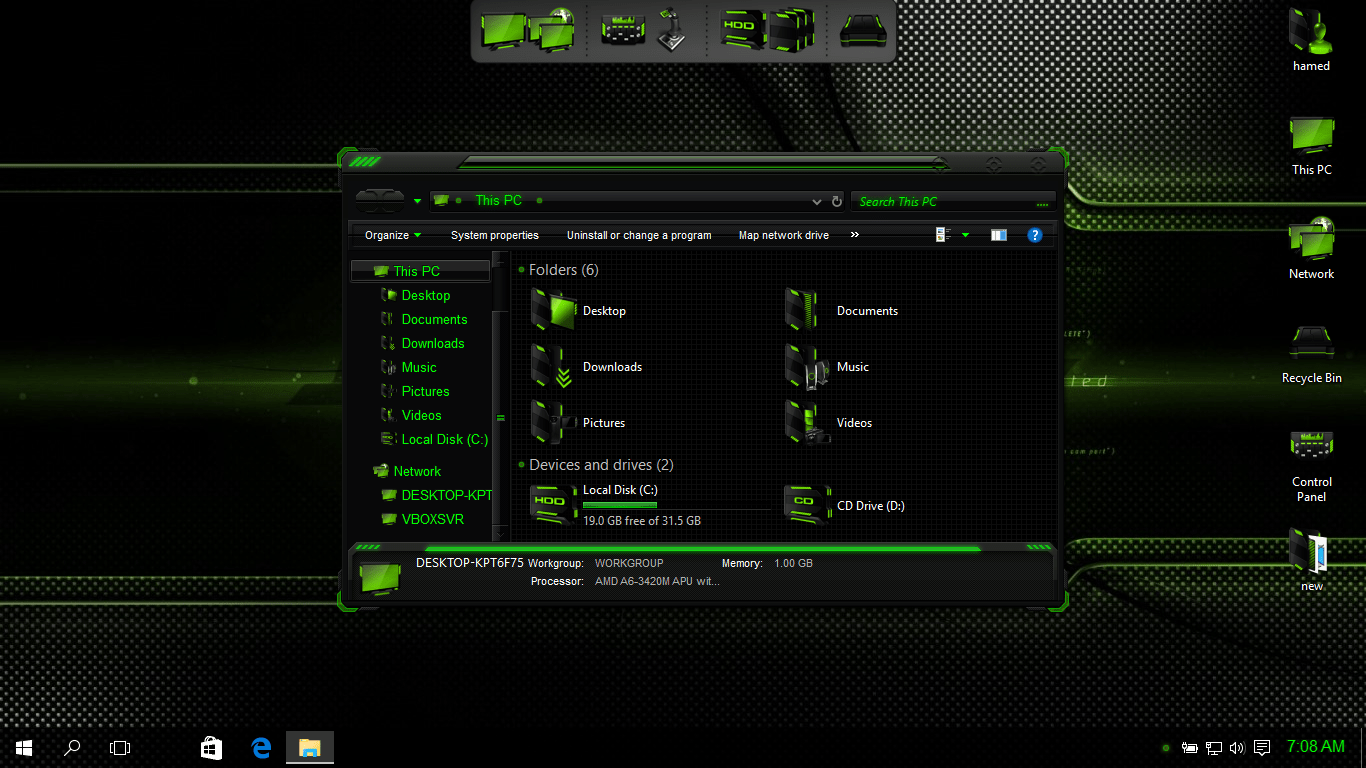Open the HDD icon in the top dock

tap(741, 30)
